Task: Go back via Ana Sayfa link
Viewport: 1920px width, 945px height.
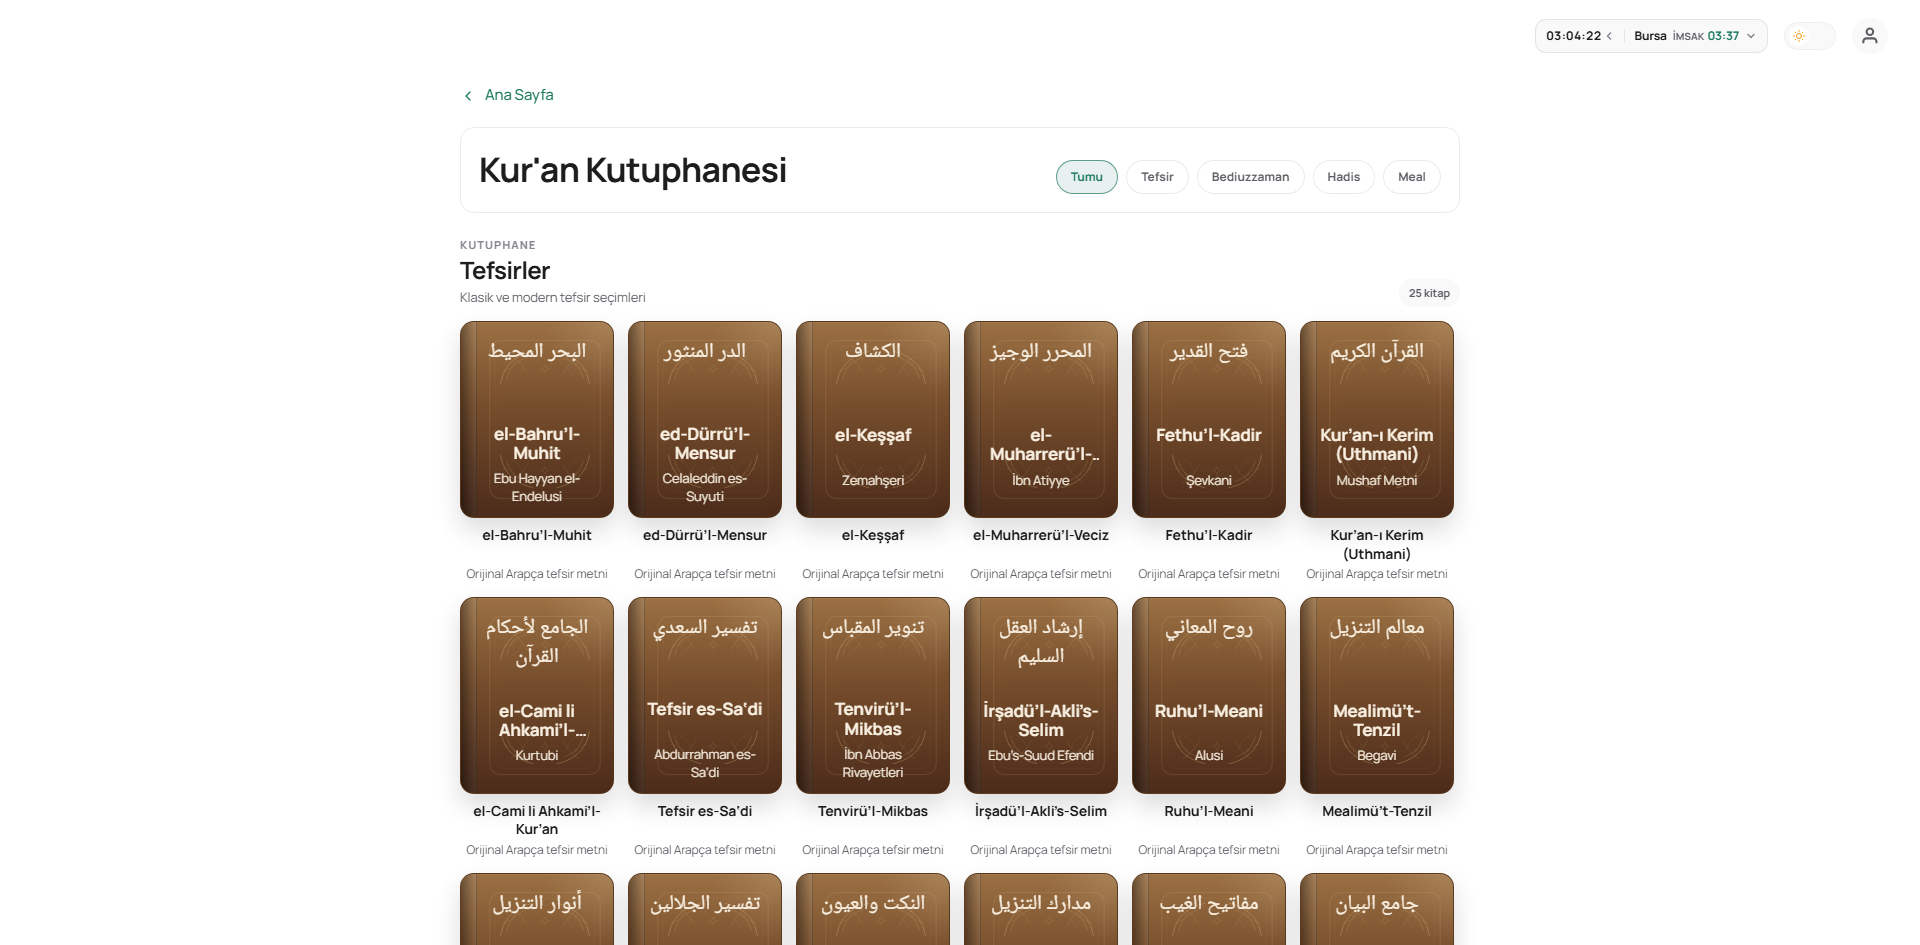Action: pos(519,95)
